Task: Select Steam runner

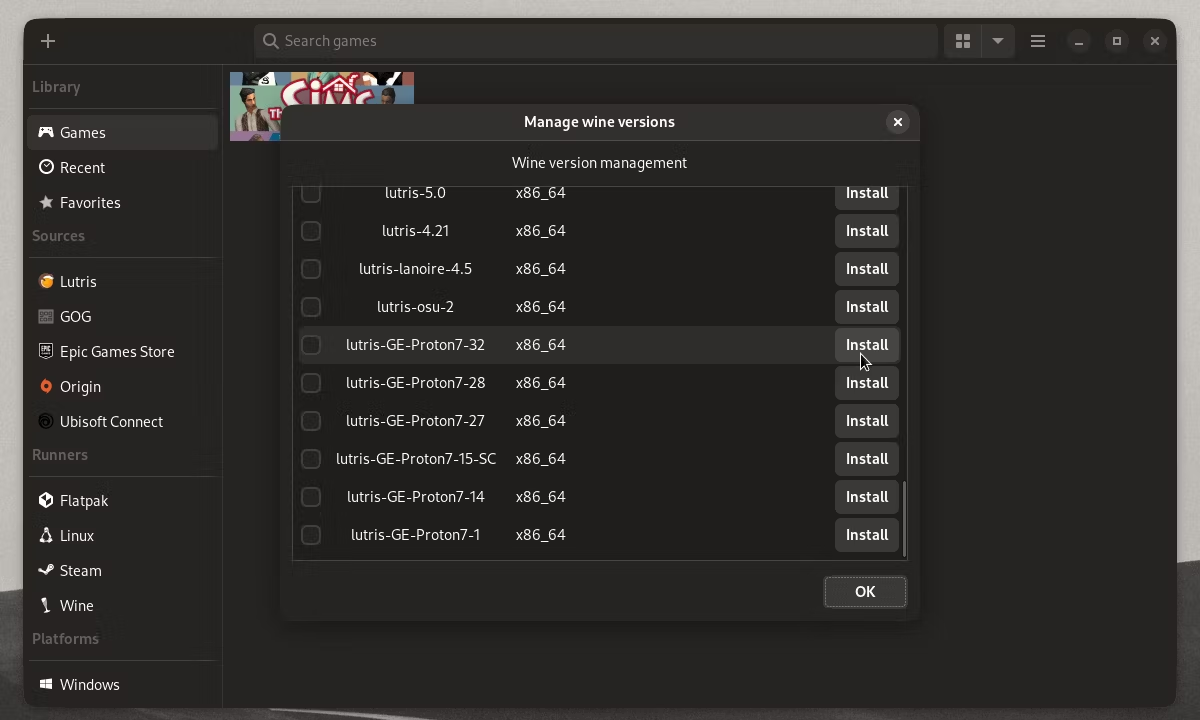Action: click(122, 570)
